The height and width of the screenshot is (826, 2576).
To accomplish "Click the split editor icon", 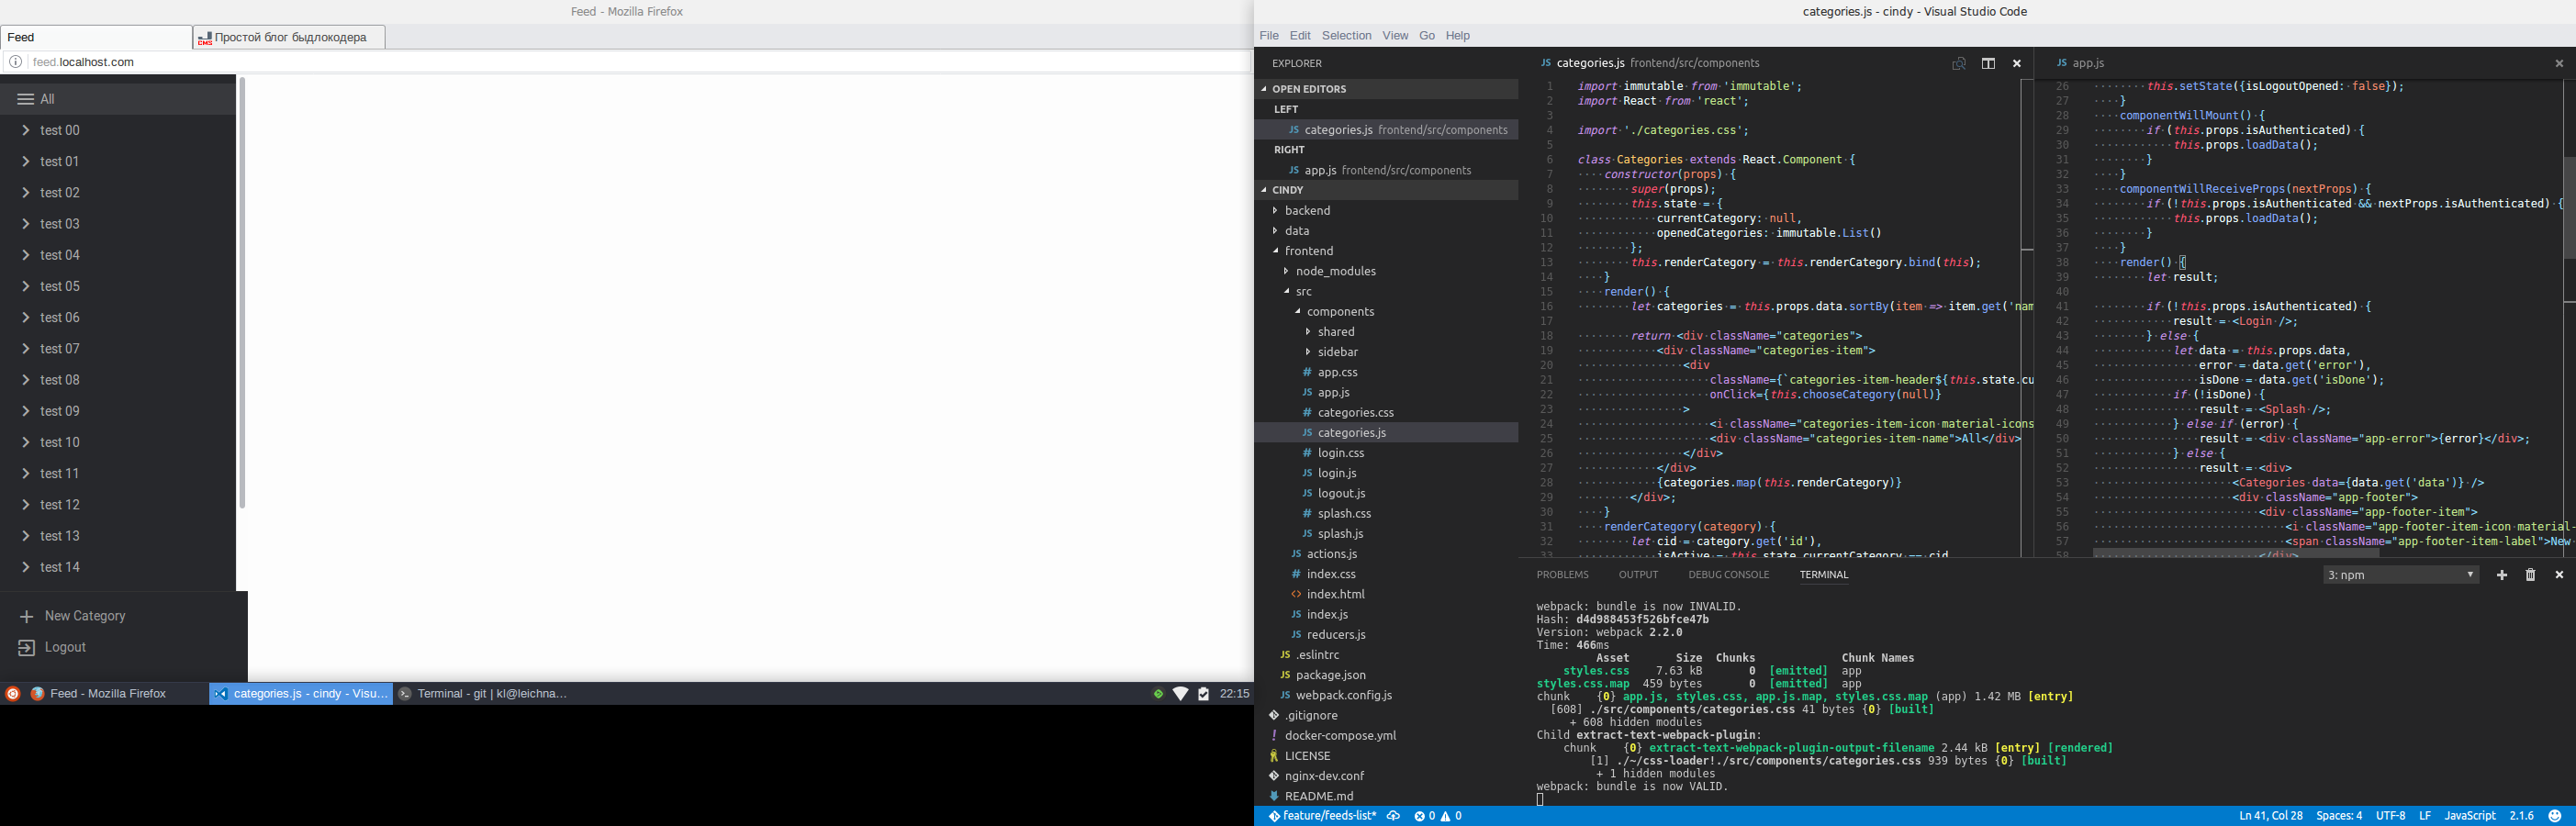I will pos(1988,63).
